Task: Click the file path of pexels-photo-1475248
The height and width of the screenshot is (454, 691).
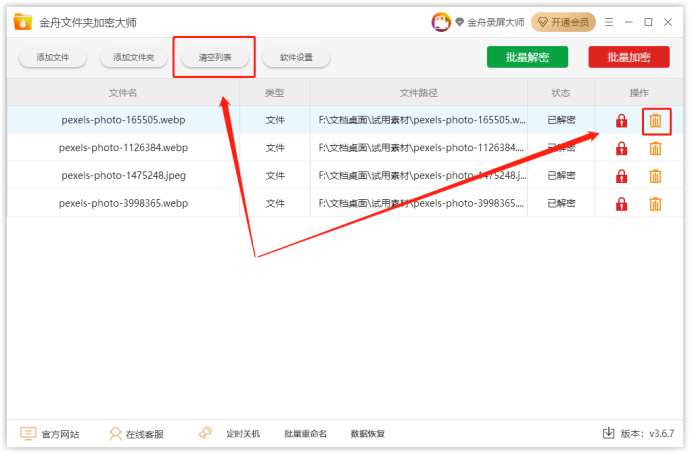Action: click(x=422, y=175)
